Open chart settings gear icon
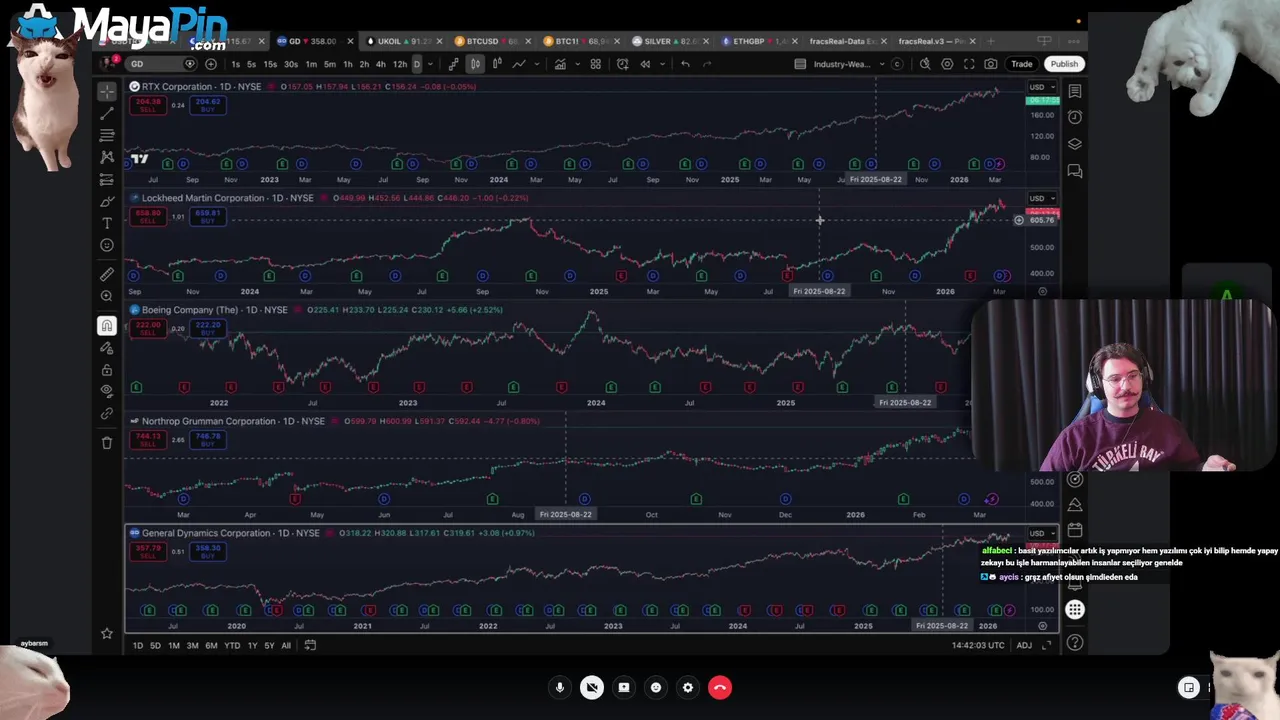1280x720 pixels. coord(947,64)
